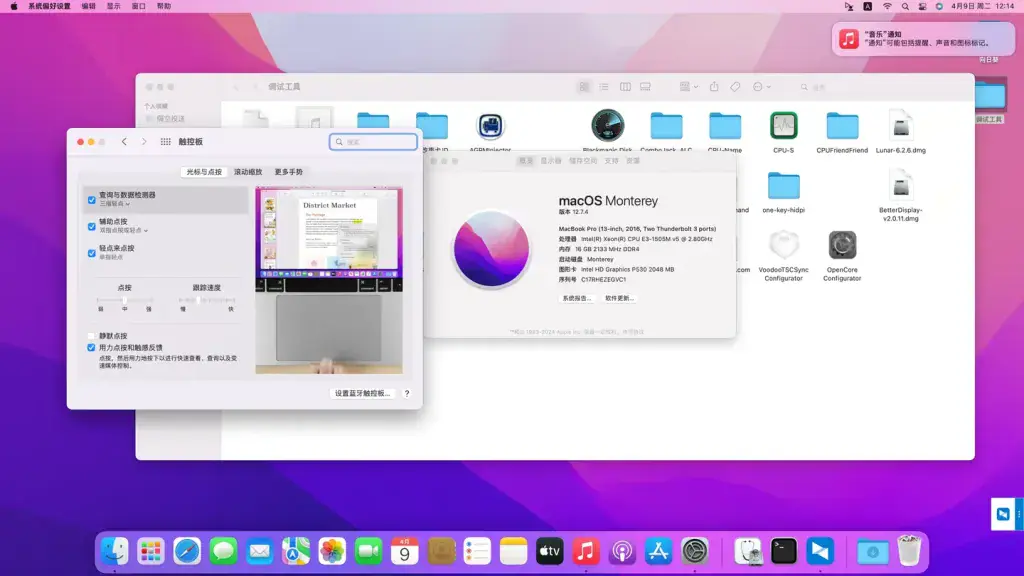The width and height of the screenshot is (1024, 576).
Task: Click the help question-mark button in Trackpad preferences
Action: 407,393
